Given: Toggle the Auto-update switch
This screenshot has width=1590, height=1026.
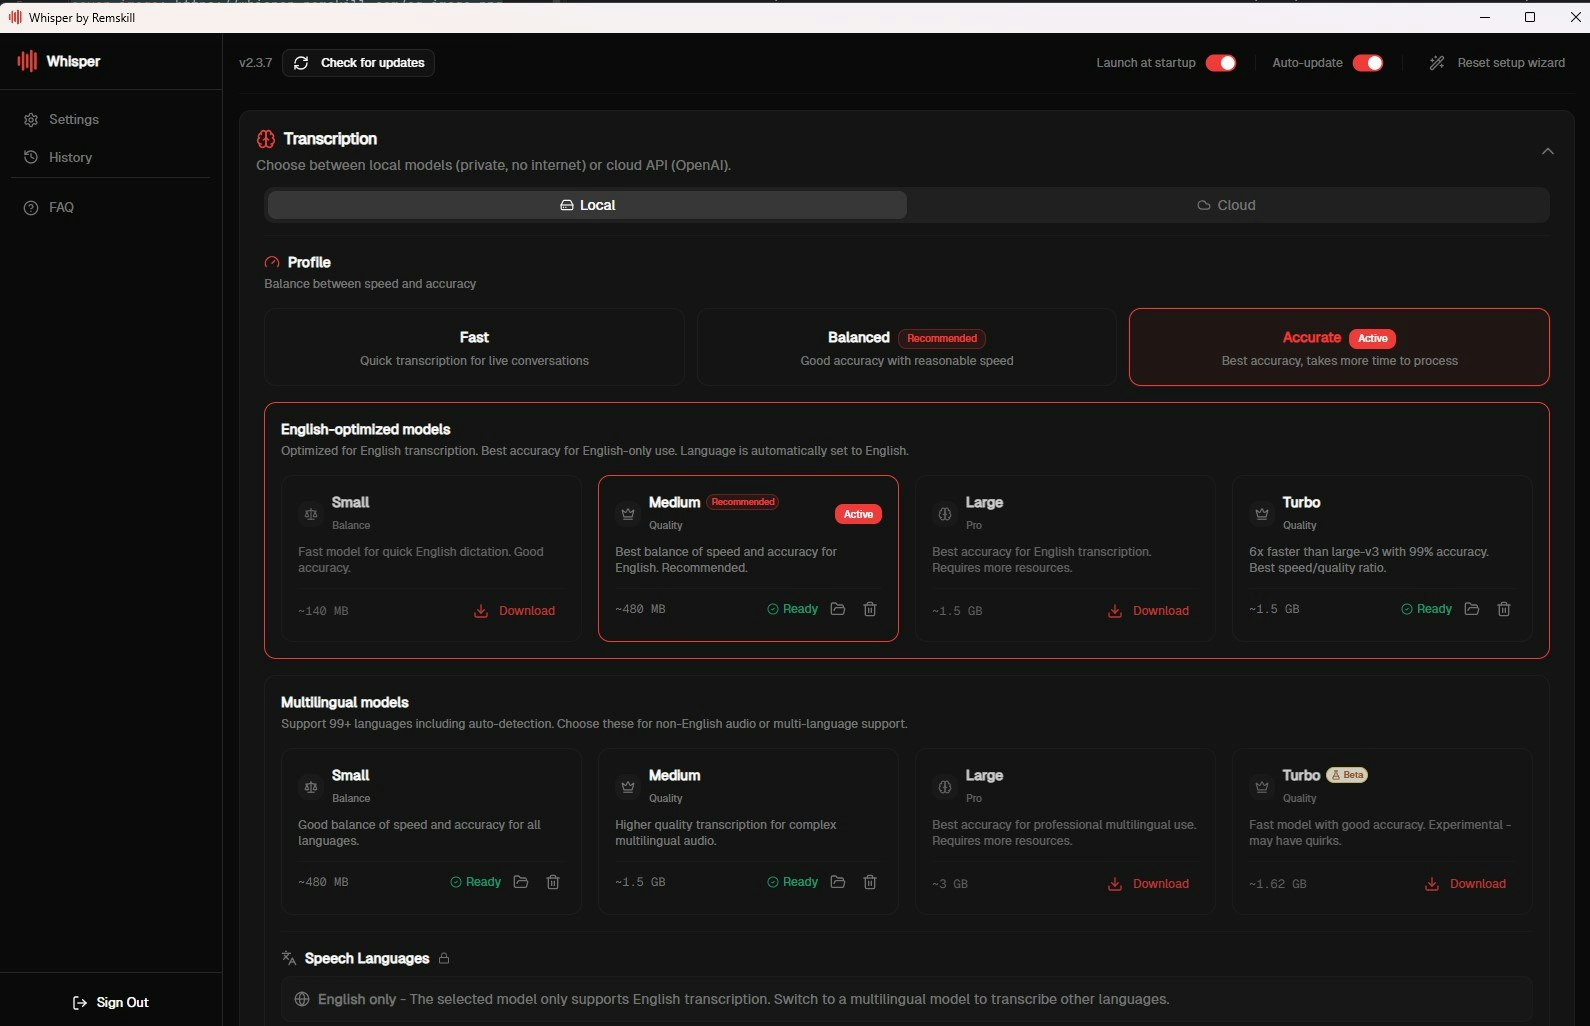Looking at the screenshot, I should click(x=1368, y=62).
